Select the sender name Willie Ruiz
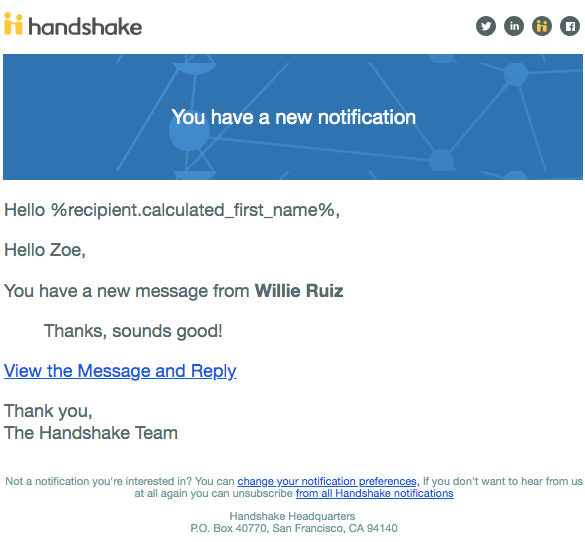585x542 pixels. [299, 291]
